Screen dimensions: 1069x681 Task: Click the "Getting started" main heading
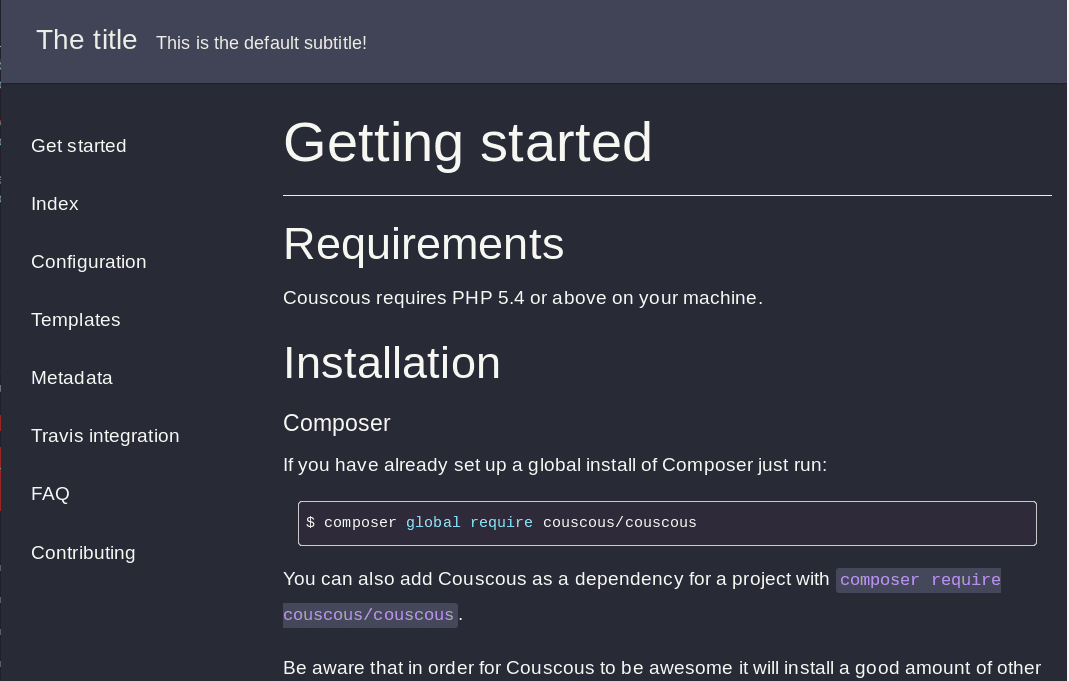pyautogui.click(x=467, y=142)
